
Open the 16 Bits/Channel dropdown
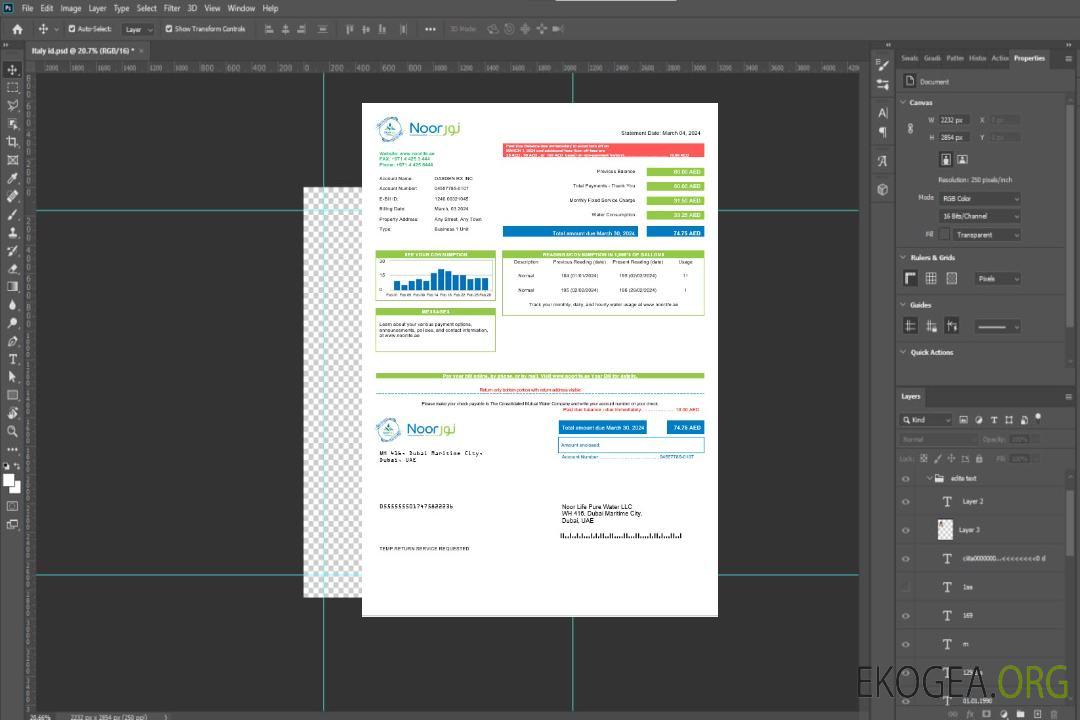click(x=980, y=216)
